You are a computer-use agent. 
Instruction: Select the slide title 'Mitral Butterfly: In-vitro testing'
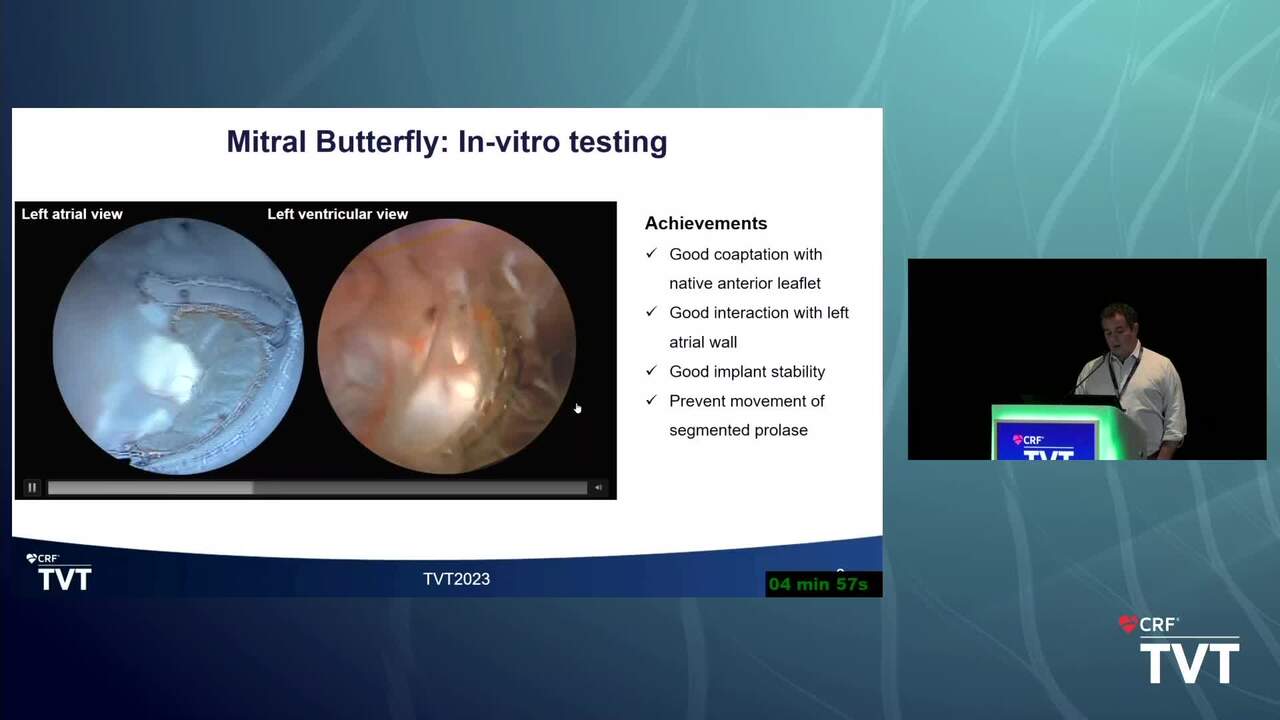tap(447, 142)
